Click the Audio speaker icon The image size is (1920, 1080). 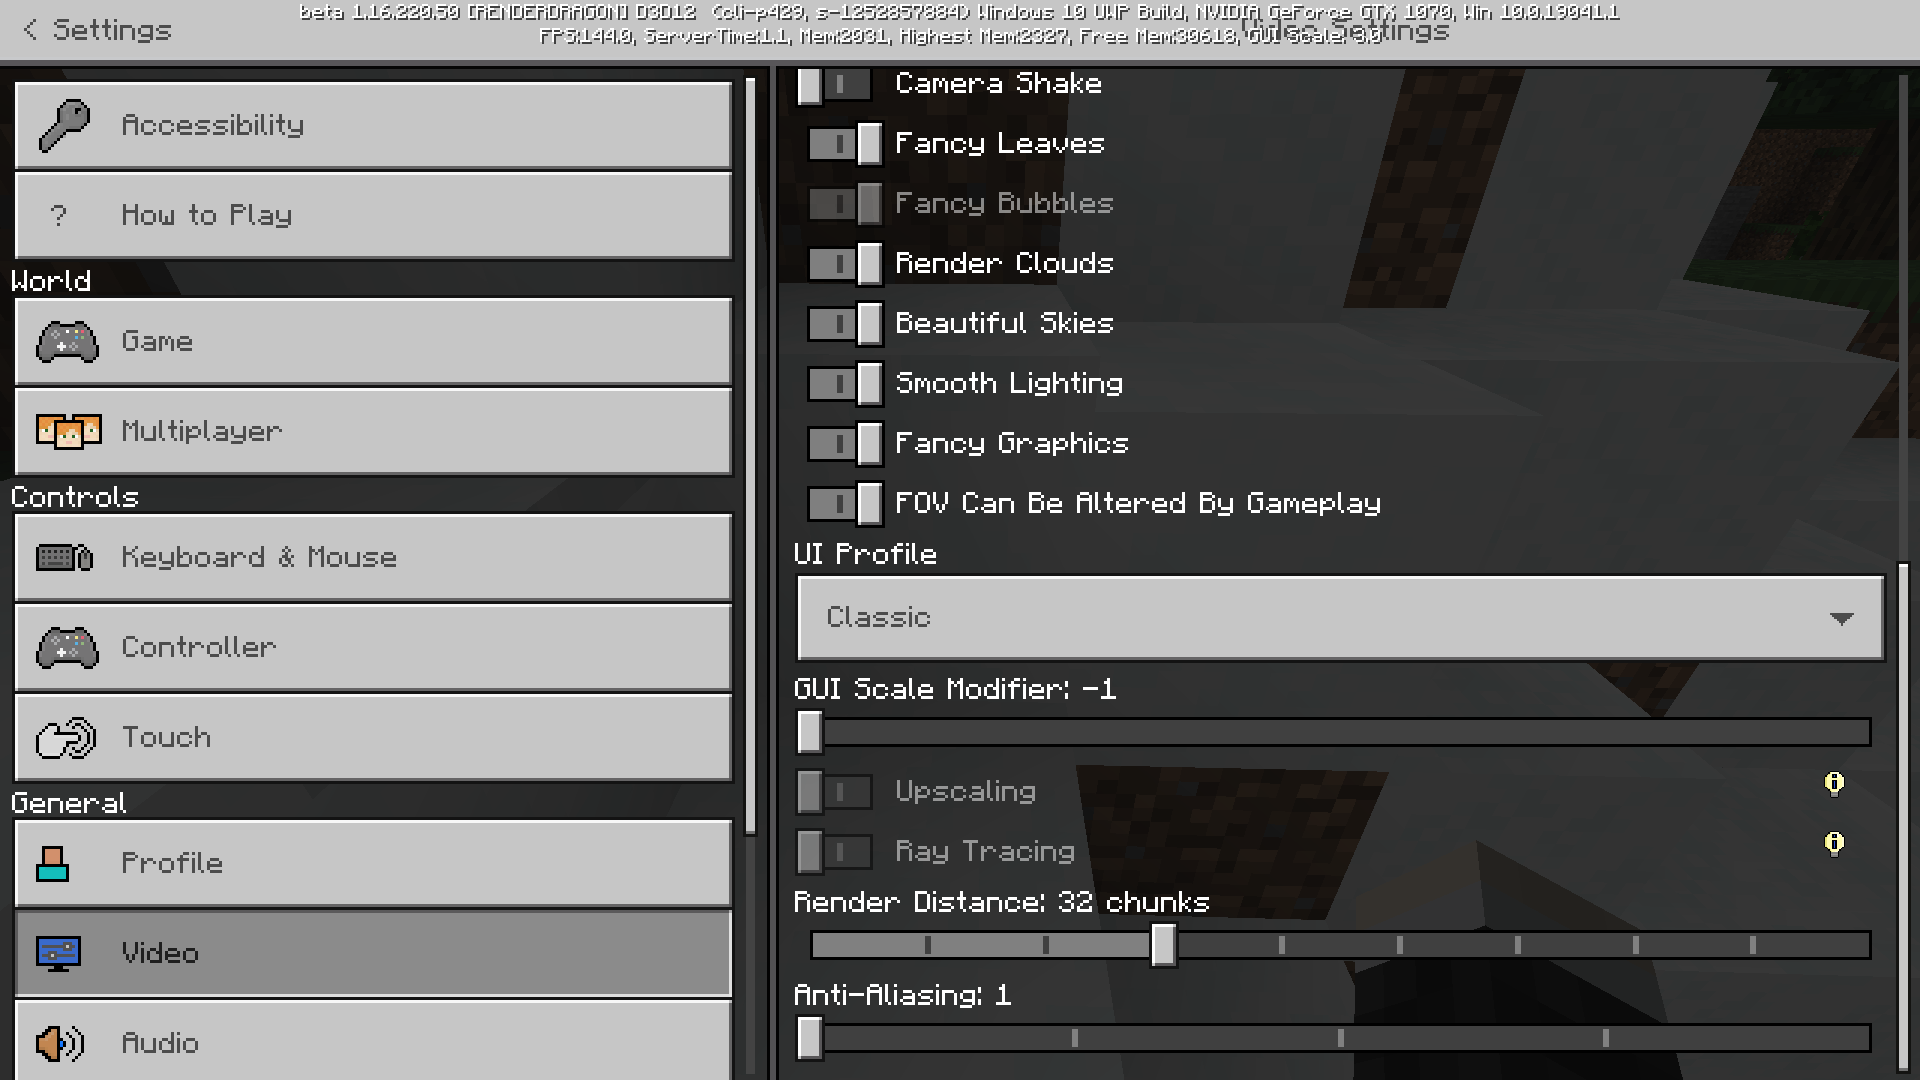[60, 1043]
